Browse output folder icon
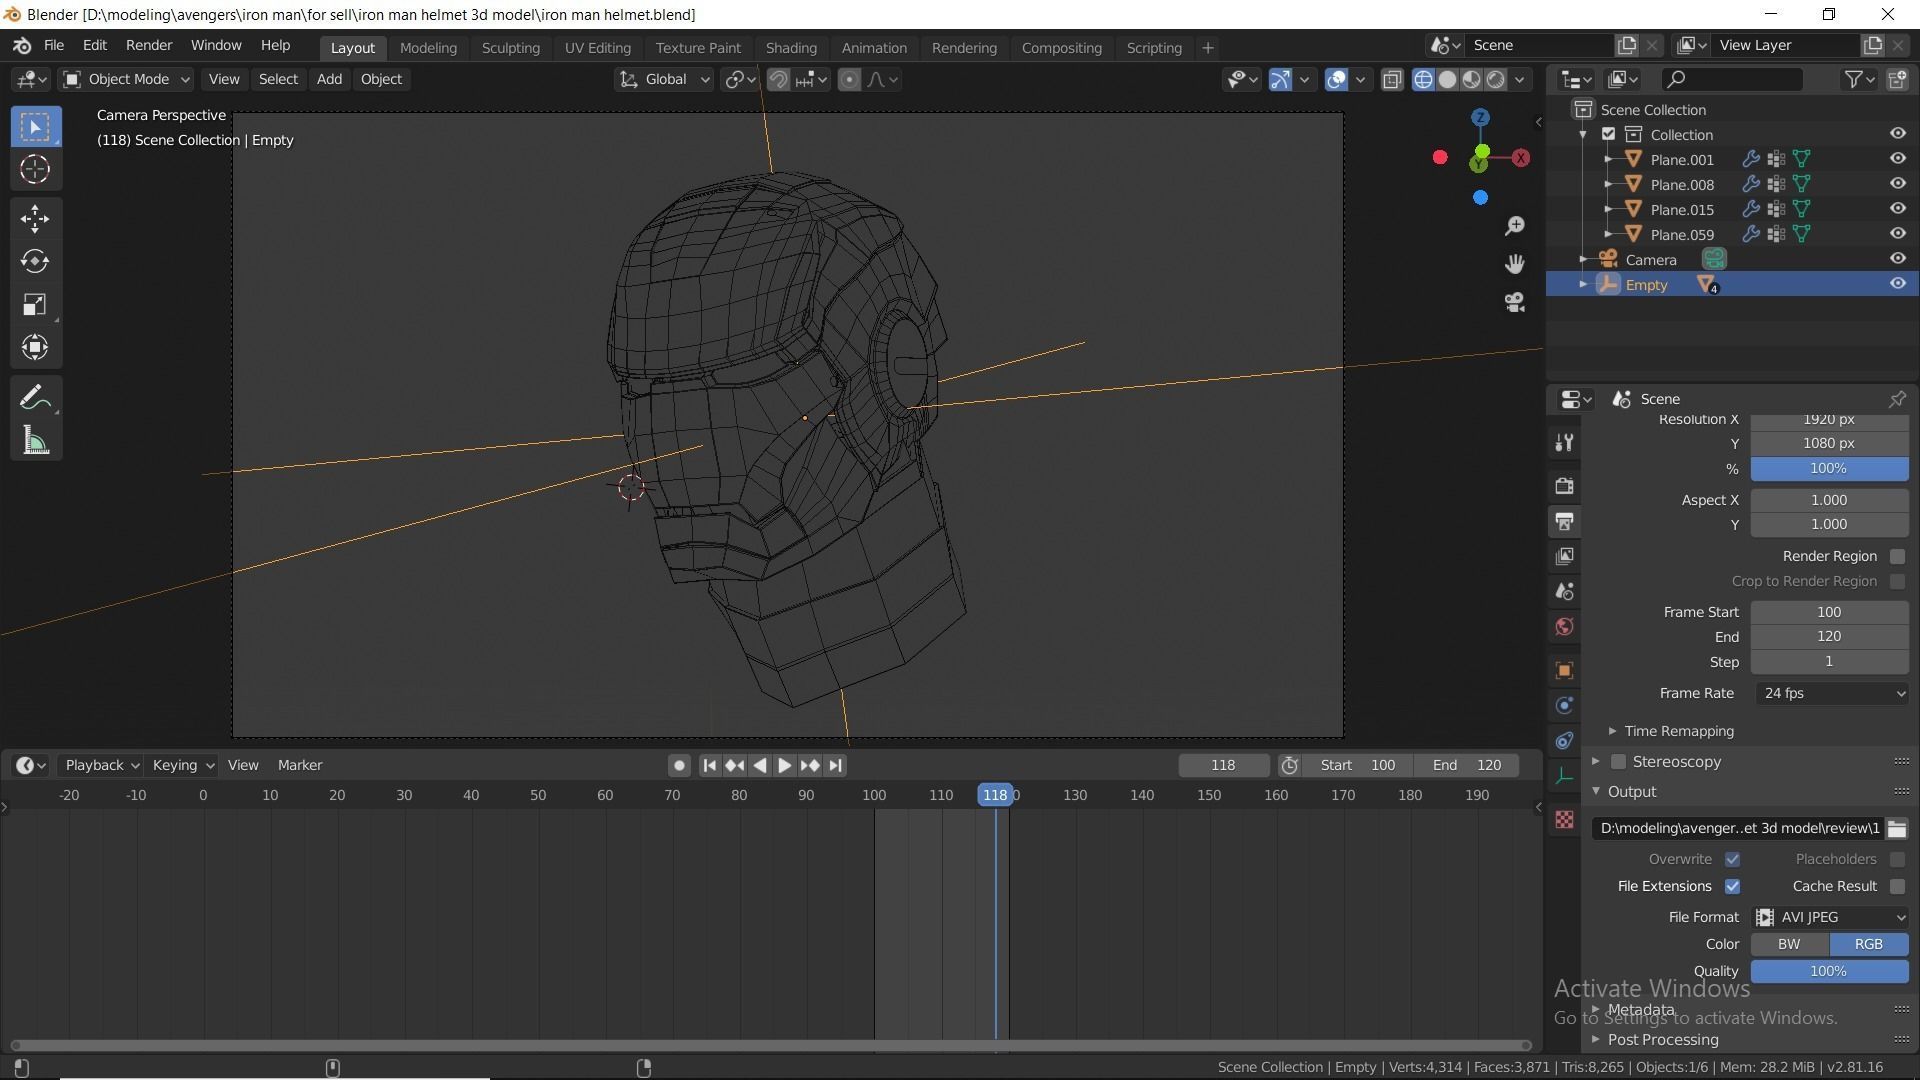1920x1080 pixels. [x=1897, y=828]
